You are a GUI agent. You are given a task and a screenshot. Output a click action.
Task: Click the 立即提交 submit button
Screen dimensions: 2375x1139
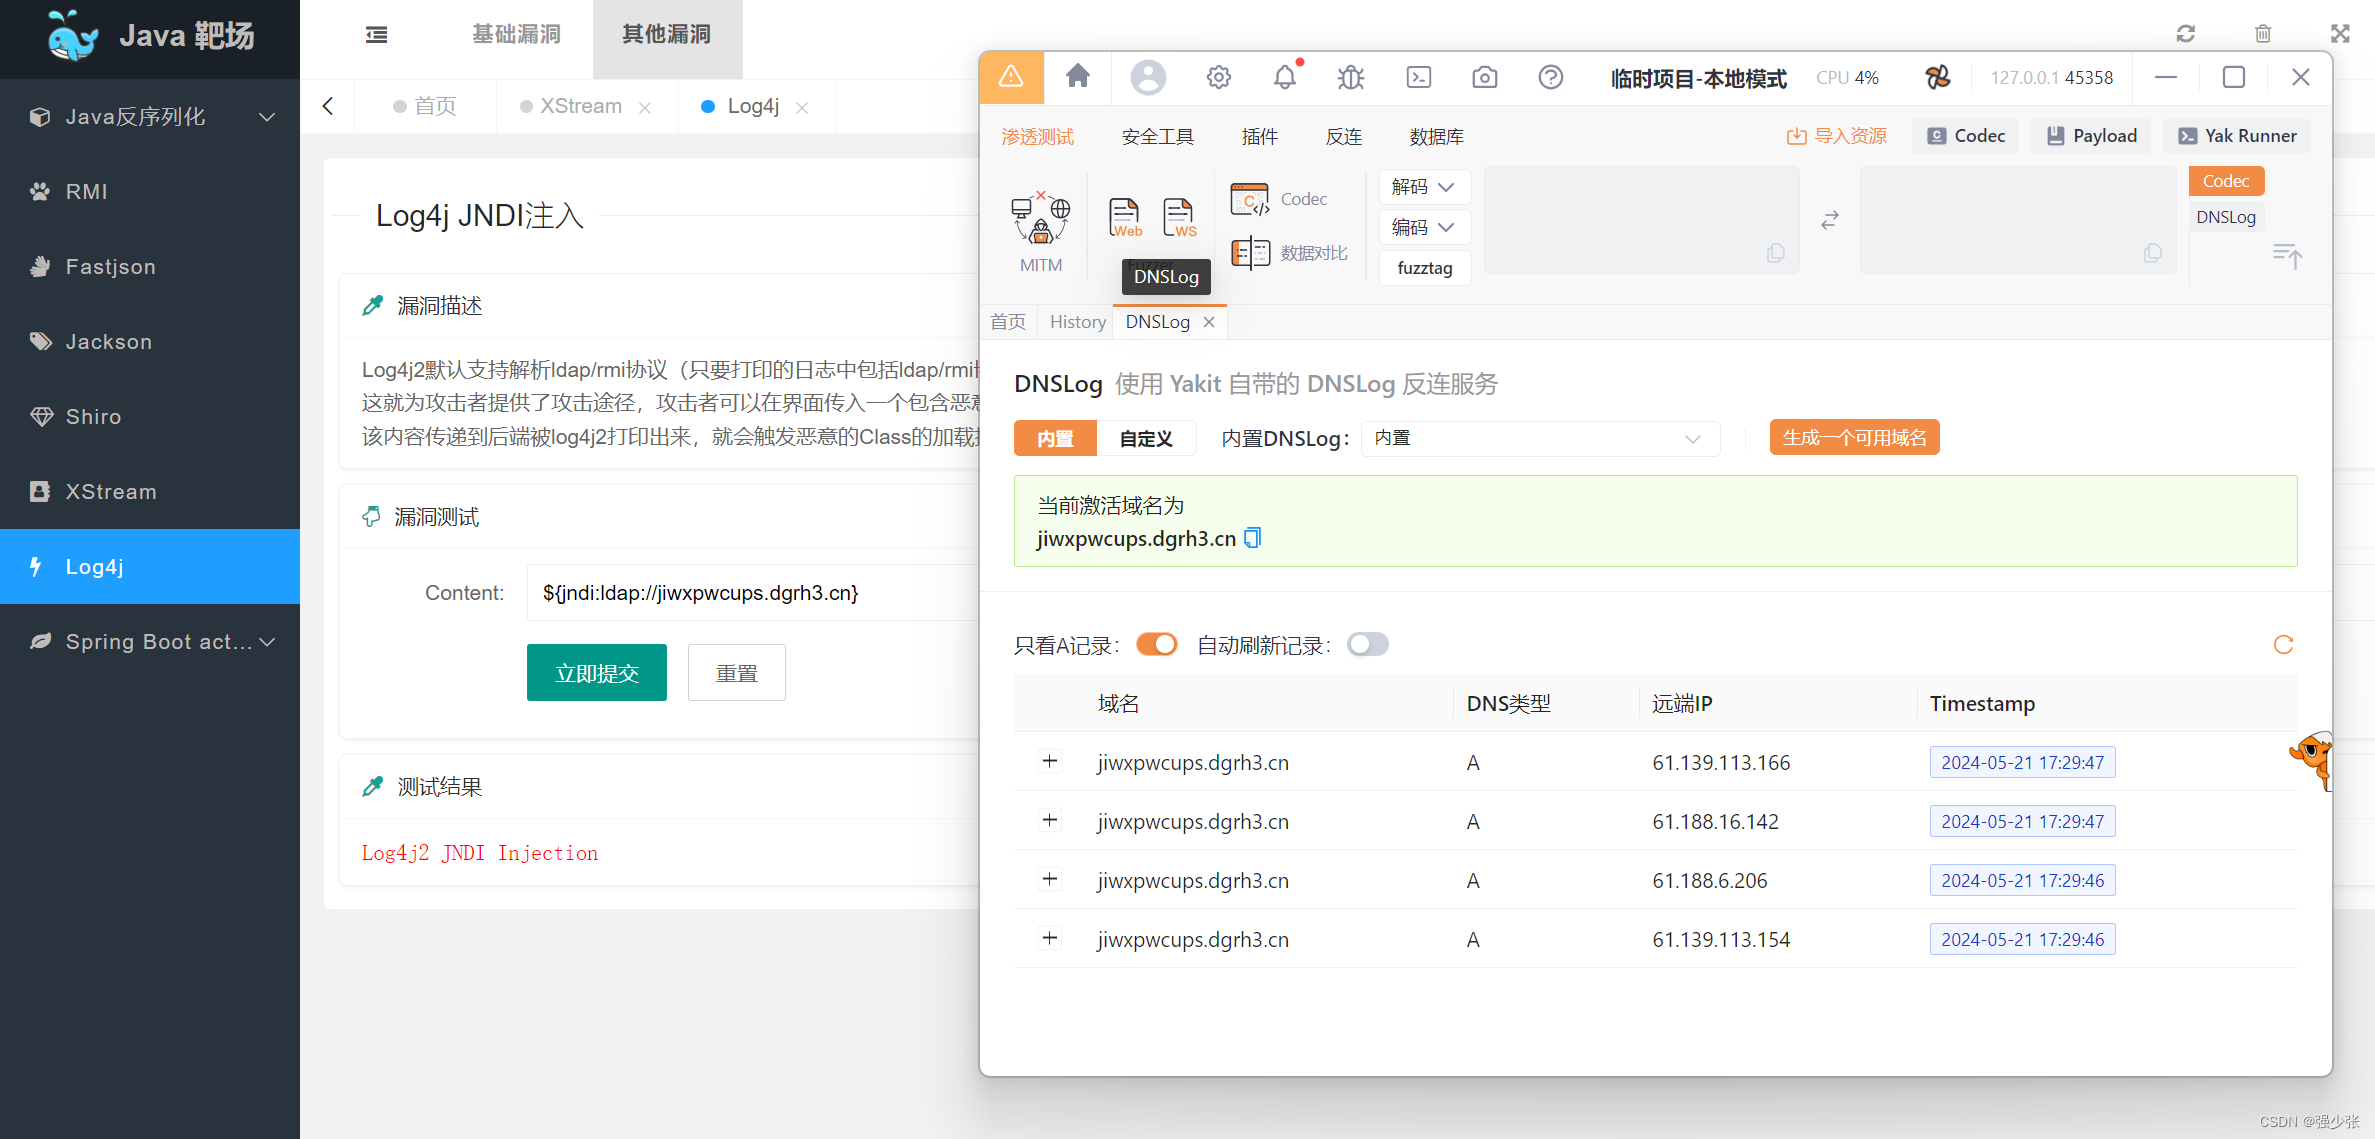click(597, 673)
